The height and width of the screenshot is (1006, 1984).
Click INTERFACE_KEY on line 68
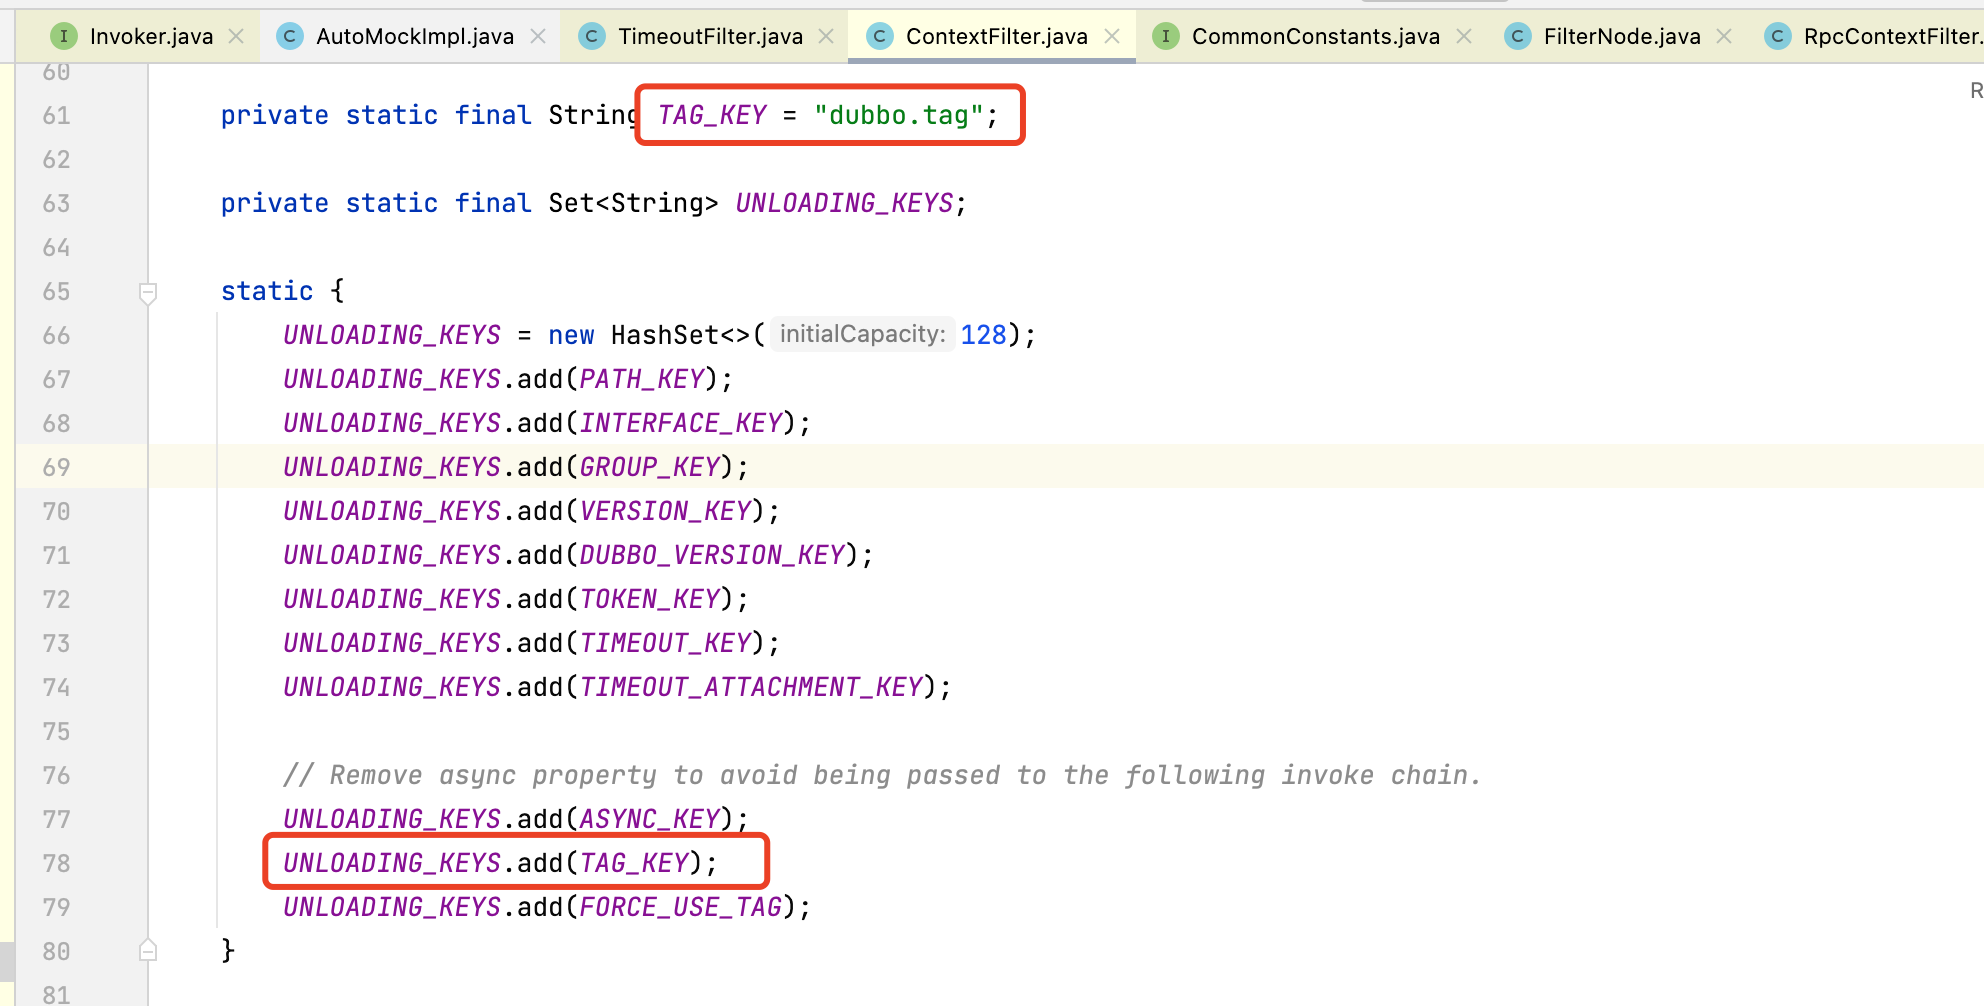pyautogui.click(x=681, y=424)
